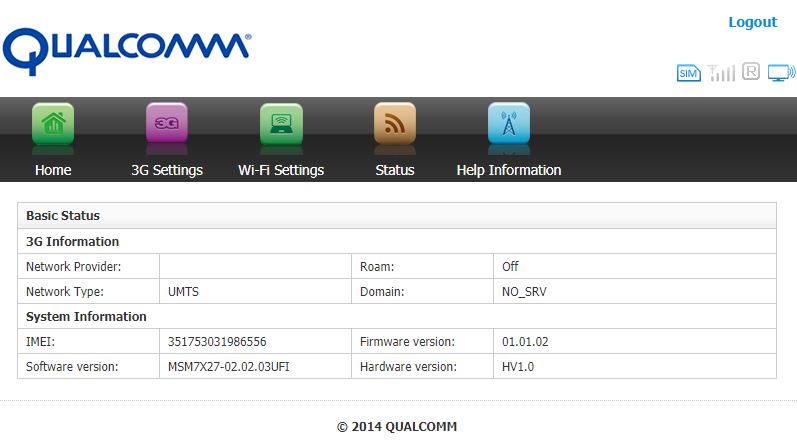This screenshot has width=797, height=440.
Task: Click the connected computer status icon
Action: [780, 72]
